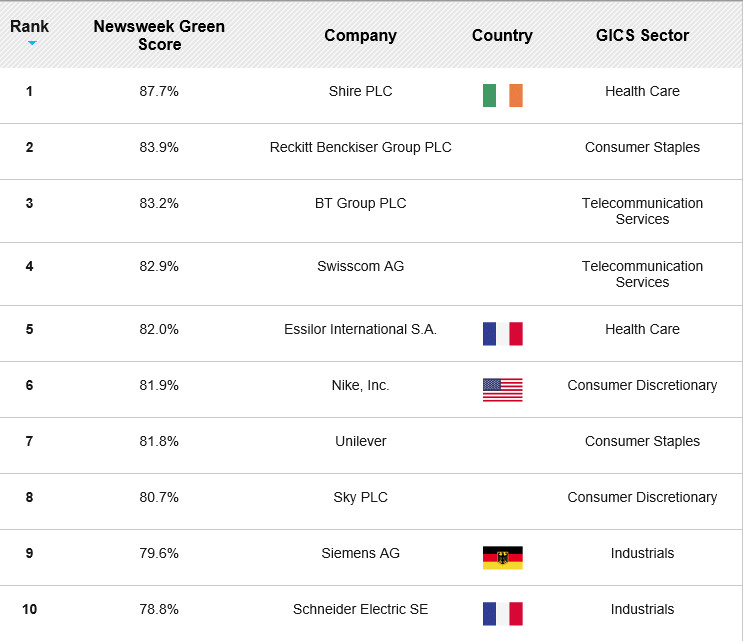Click the blue sort arrow under Rank
Image resolution: width=743 pixels, height=641 pixels.
click(32, 43)
